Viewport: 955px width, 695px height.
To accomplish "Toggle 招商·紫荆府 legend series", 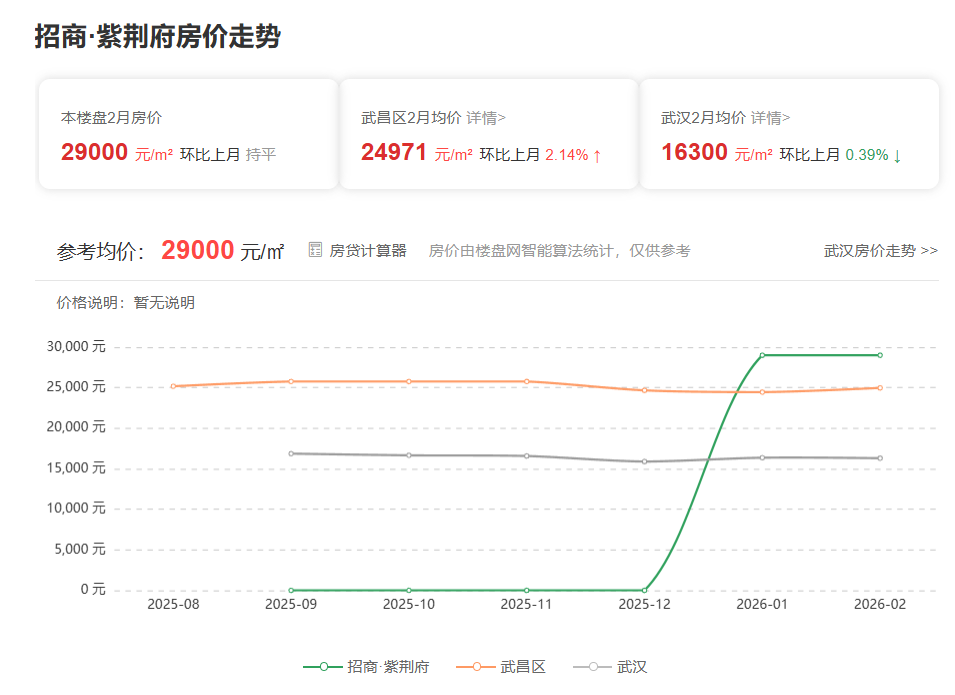I will click(x=367, y=666).
